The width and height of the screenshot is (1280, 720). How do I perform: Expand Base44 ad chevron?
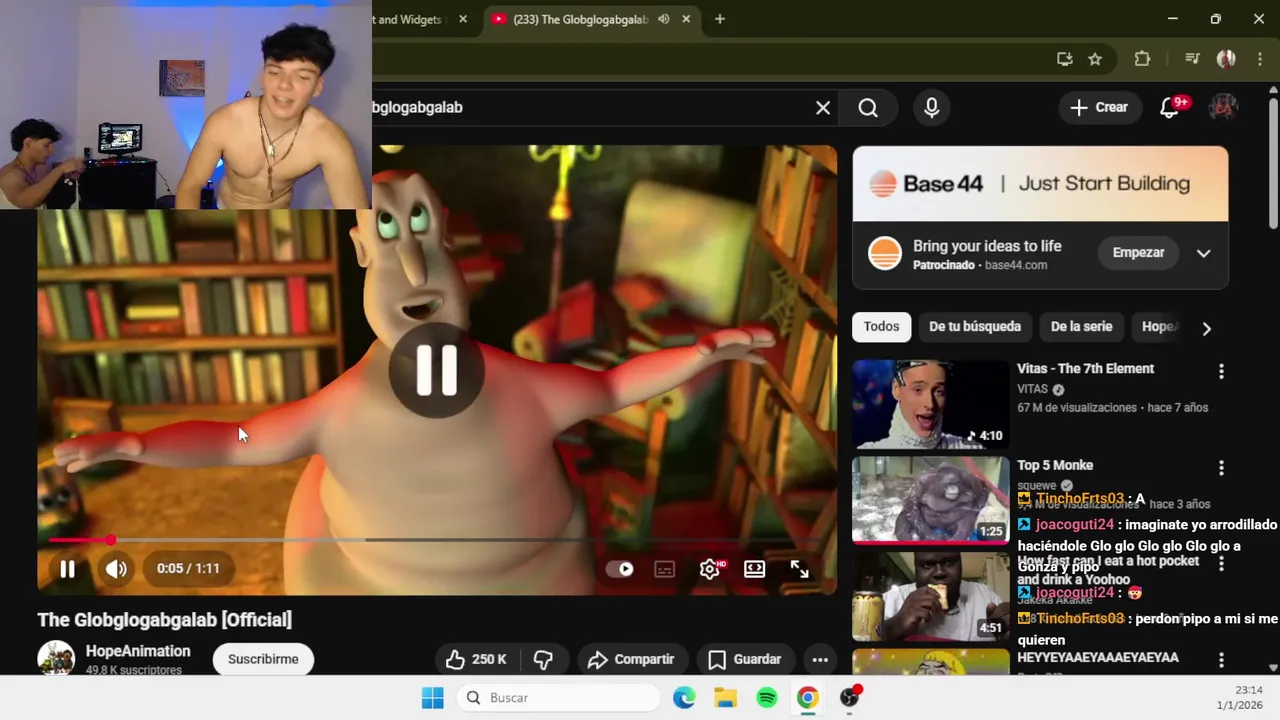tap(1204, 253)
